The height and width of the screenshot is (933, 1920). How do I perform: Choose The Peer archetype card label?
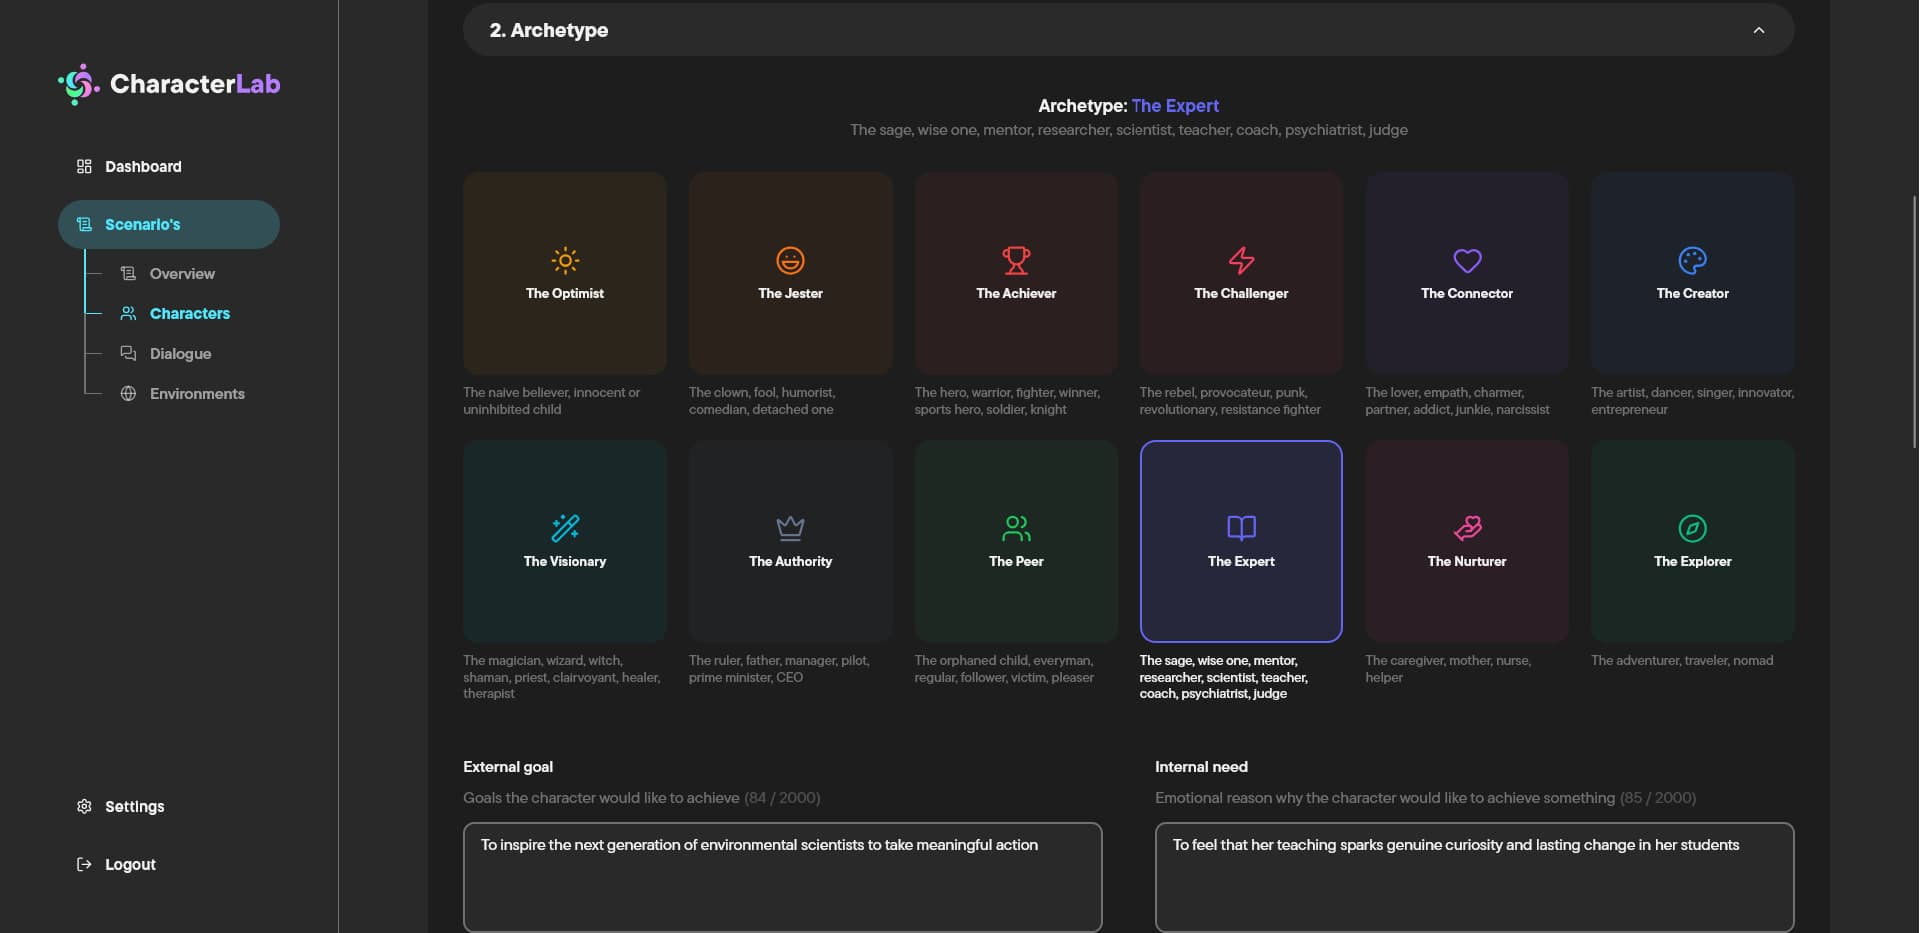pyautogui.click(x=1016, y=561)
